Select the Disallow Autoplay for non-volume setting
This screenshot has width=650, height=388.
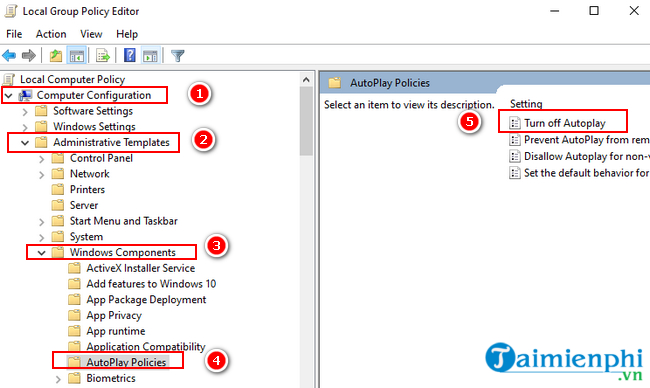tap(587, 156)
